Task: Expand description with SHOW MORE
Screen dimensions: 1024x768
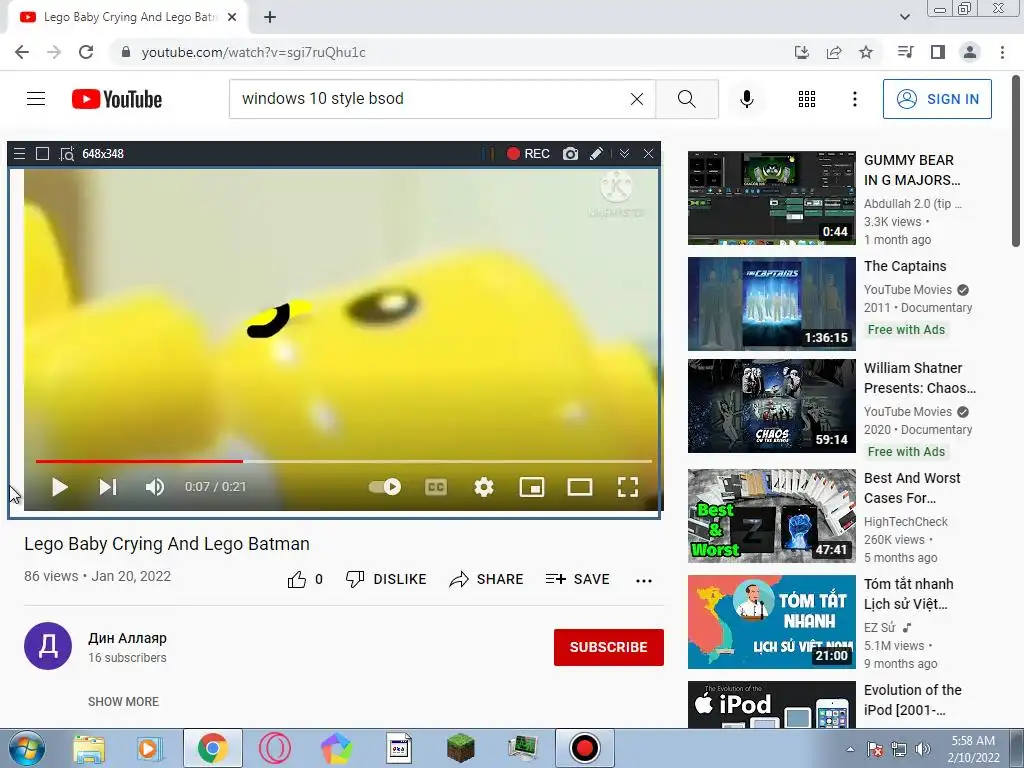Action: pos(123,701)
